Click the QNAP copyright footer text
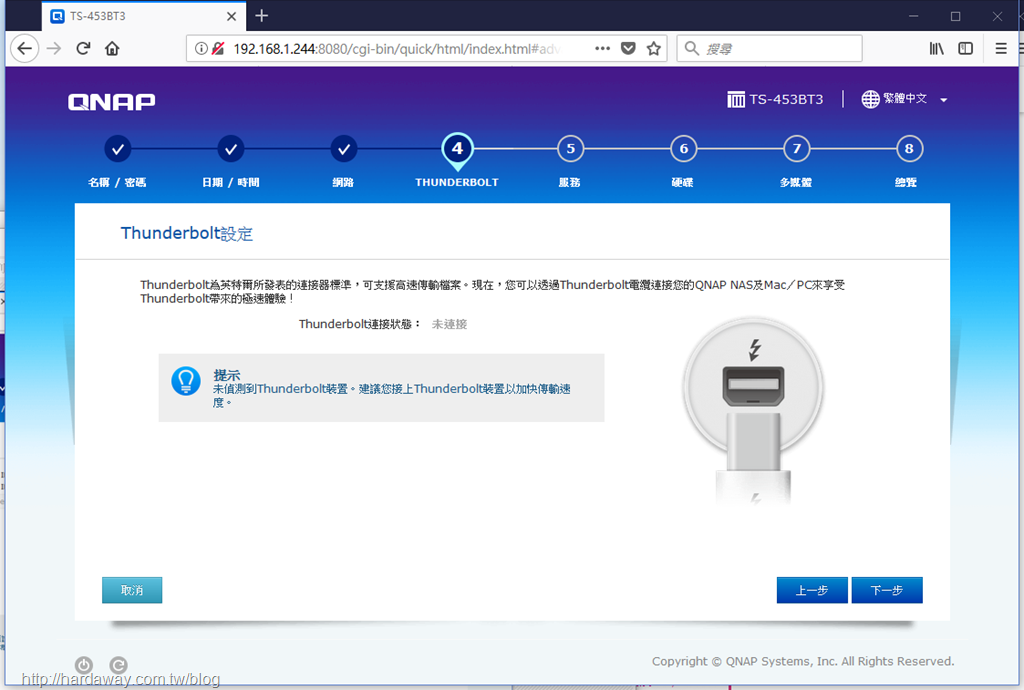The image size is (1024, 690). pyautogui.click(x=803, y=661)
